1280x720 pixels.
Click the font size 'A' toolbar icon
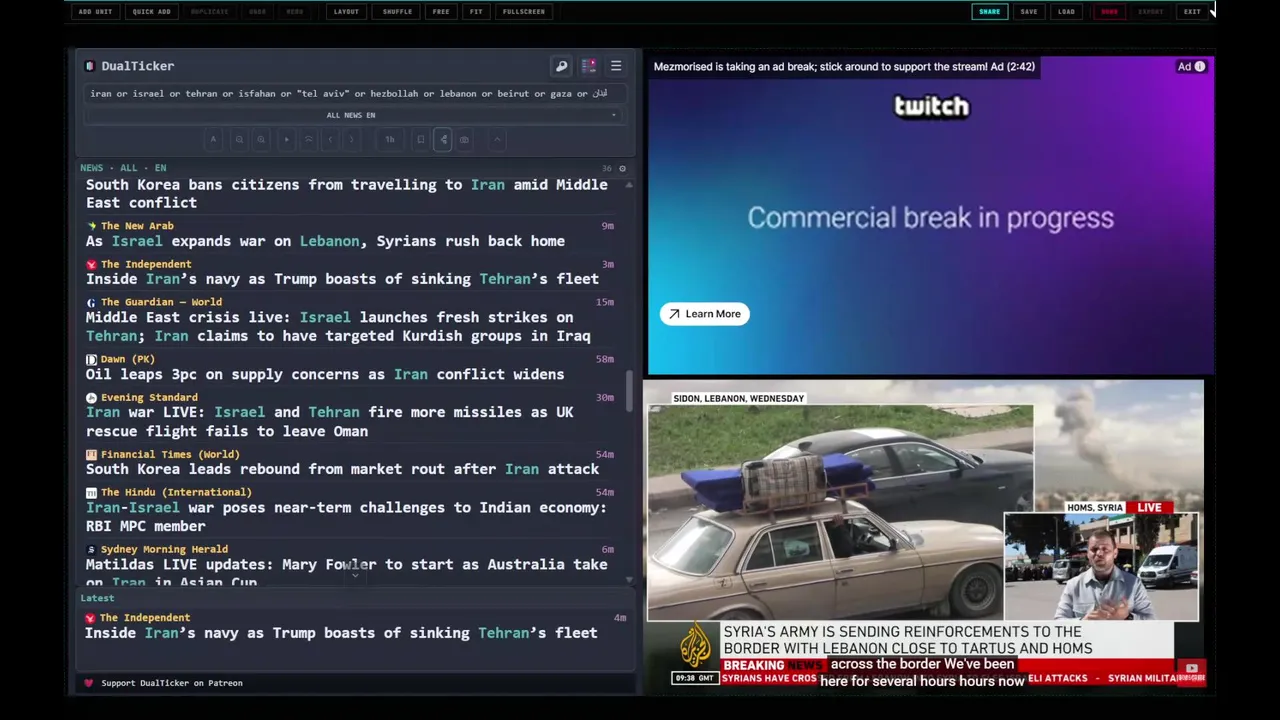pyautogui.click(x=213, y=140)
